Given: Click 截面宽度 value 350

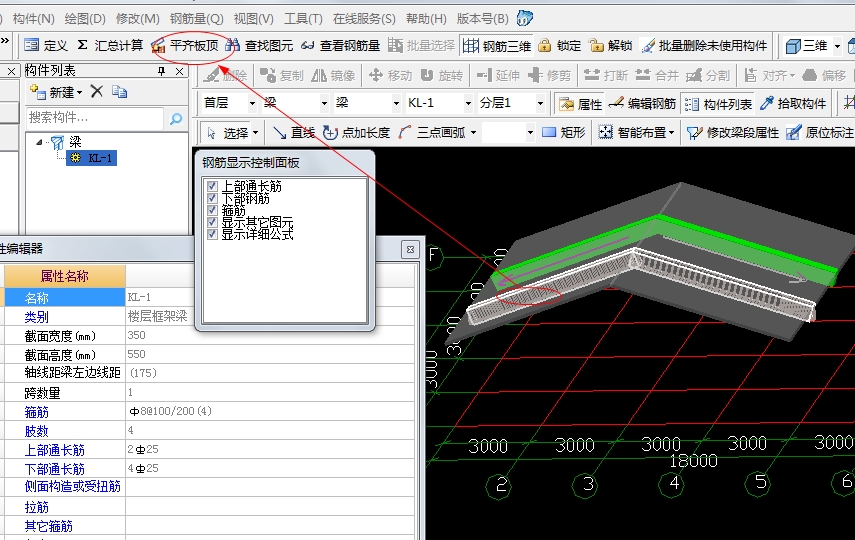Looking at the screenshot, I should click(270, 335).
